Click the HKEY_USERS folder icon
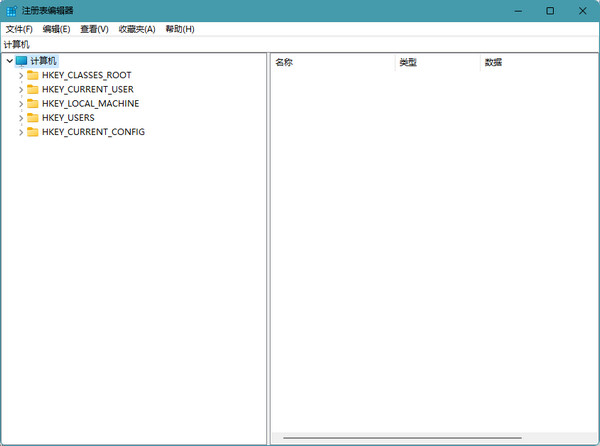600x446 pixels. tap(33, 117)
